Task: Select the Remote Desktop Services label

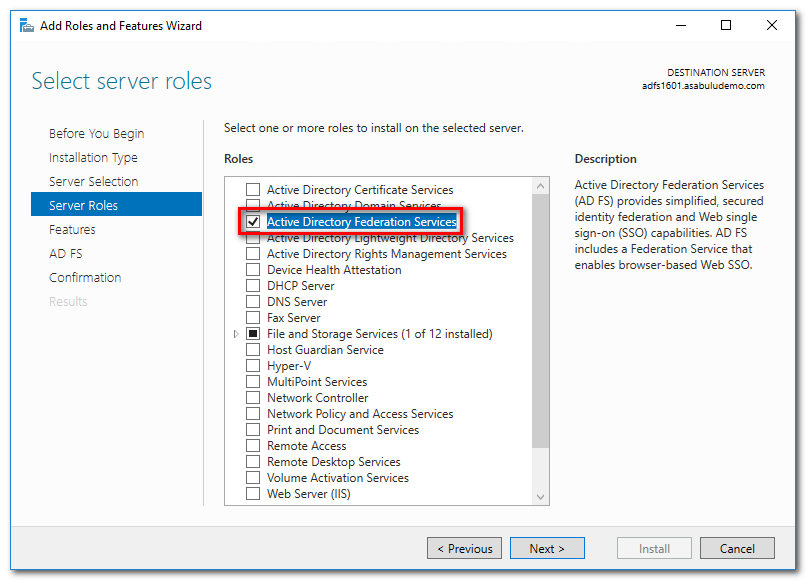Action: pyautogui.click(x=334, y=462)
